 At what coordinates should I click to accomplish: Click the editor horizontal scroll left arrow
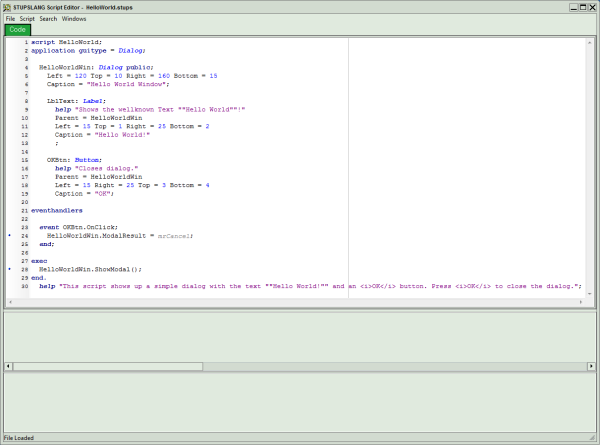pos(10,302)
